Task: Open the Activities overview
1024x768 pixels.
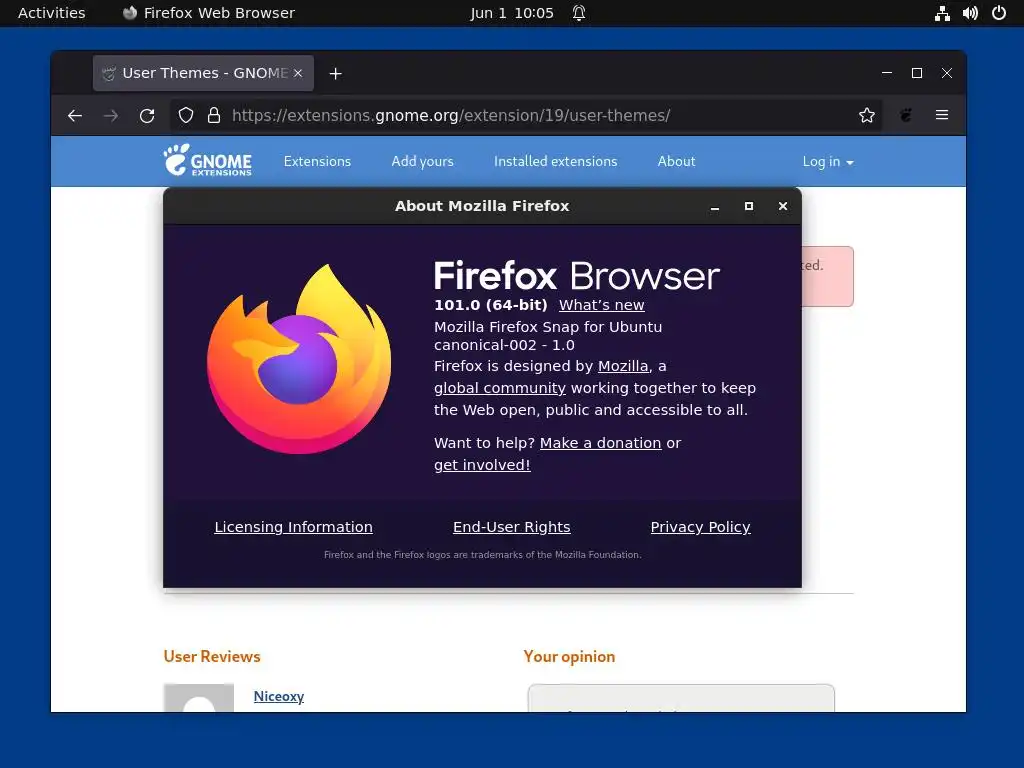Action: [x=52, y=13]
